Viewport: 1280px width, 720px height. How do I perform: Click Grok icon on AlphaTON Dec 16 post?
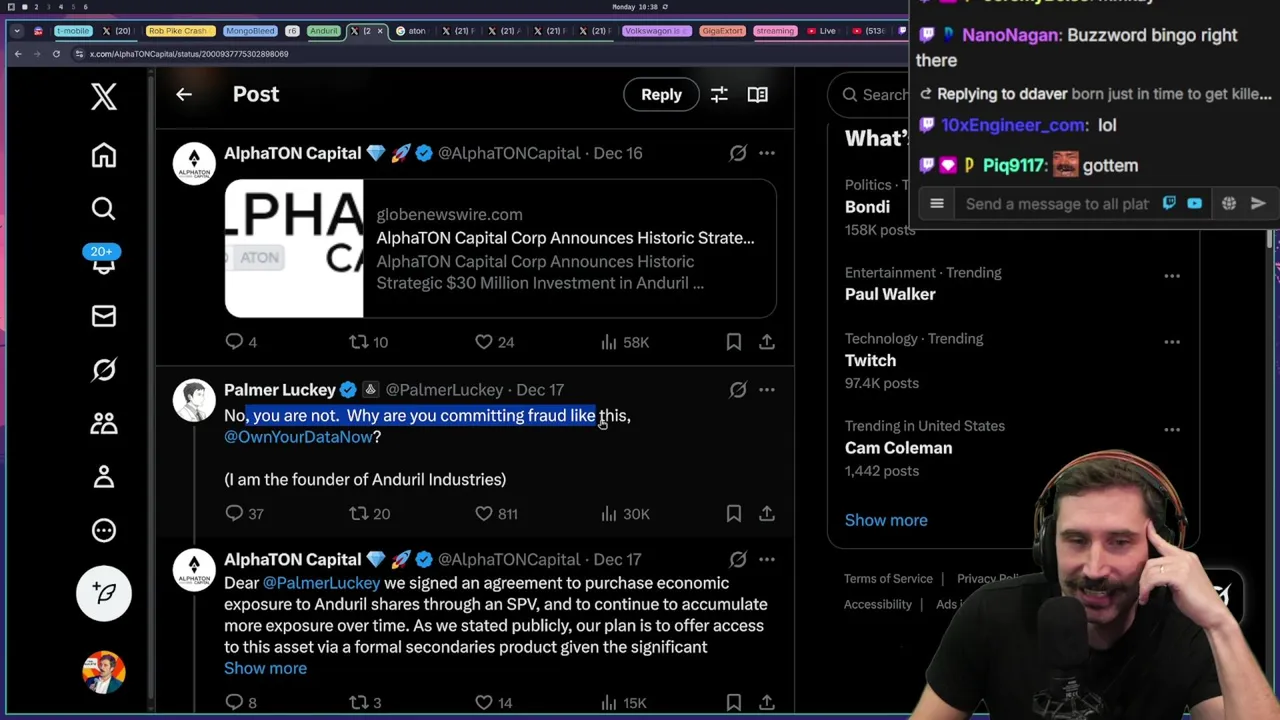tap(738, 153)
